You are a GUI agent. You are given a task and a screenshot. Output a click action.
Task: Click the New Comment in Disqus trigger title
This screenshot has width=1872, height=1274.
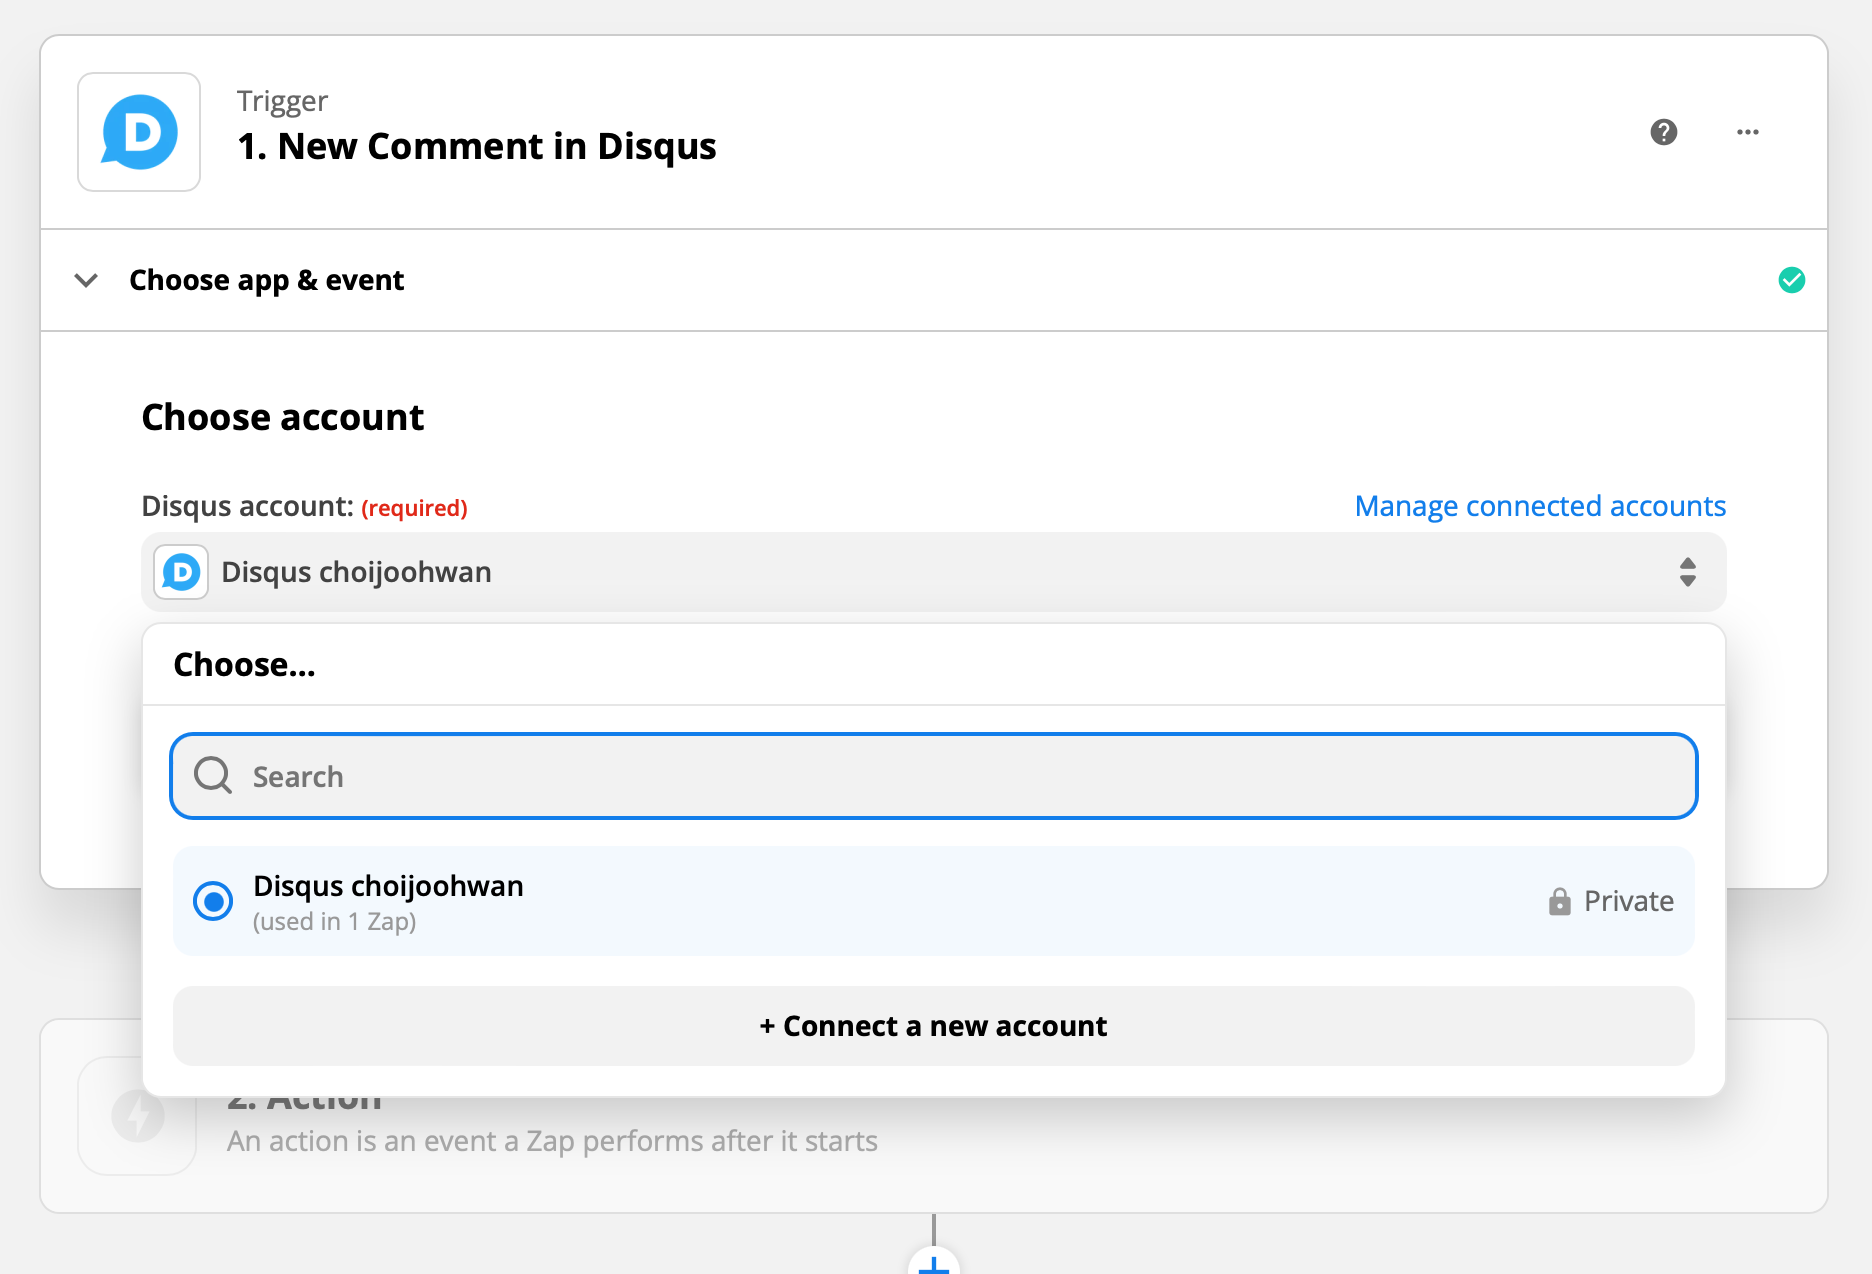pyautogui.click(x=476, y=146)
